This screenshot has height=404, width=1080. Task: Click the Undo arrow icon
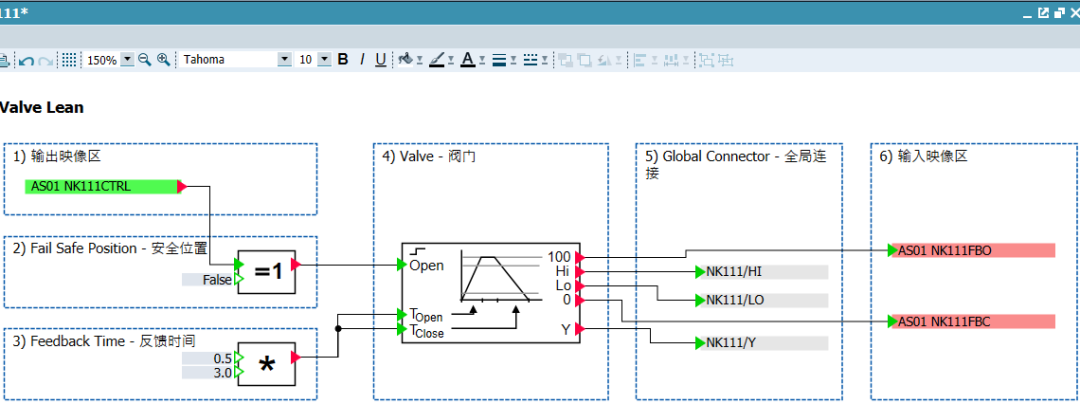tap(27, 60)
